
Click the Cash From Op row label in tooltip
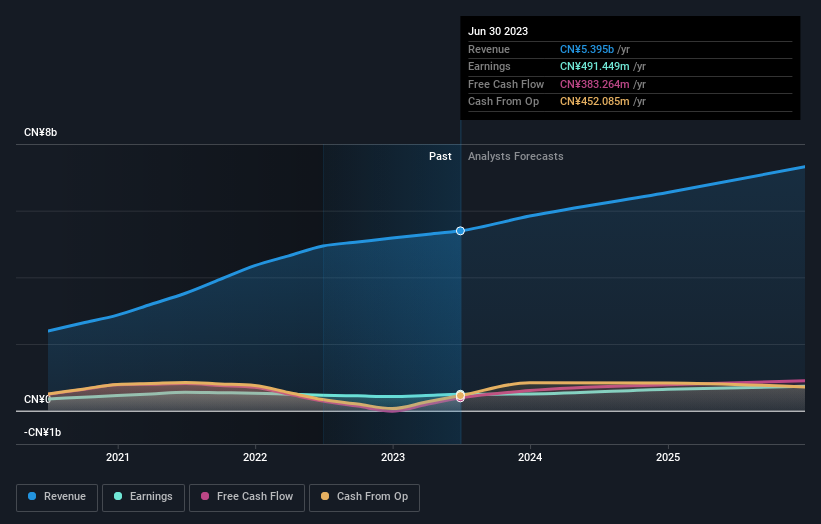[x=503, y=102]
